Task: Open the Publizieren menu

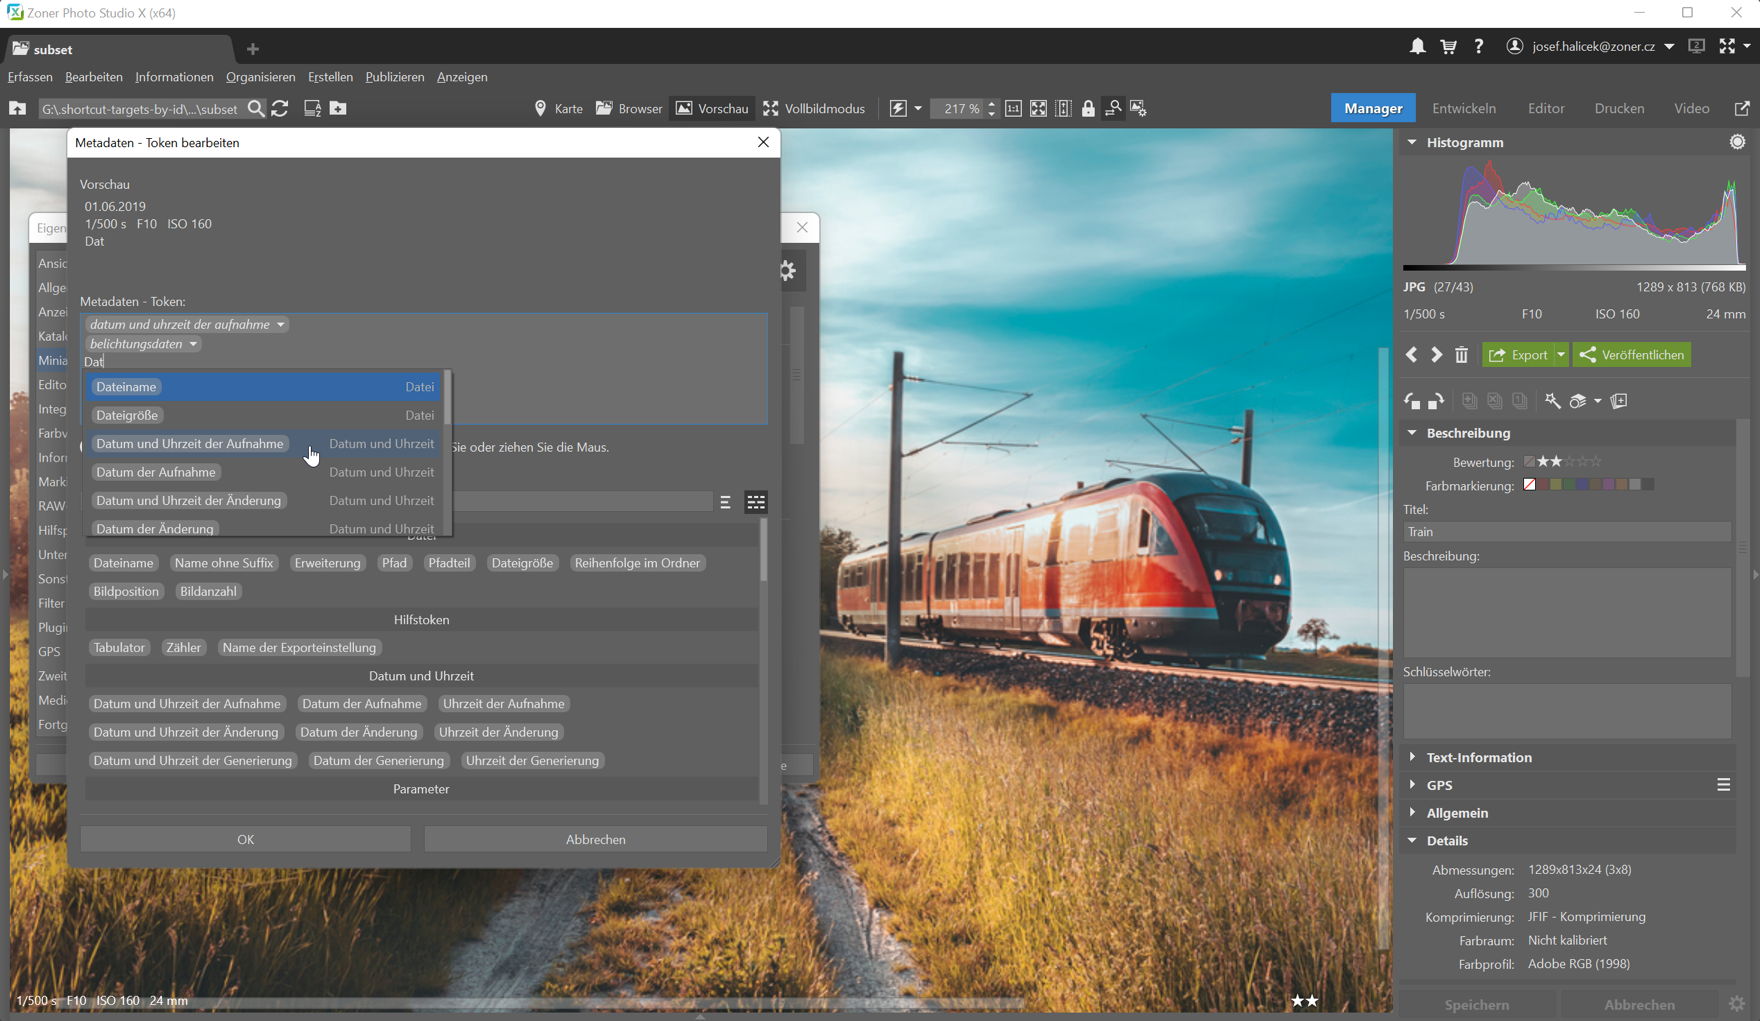Action: pos(394,76)
